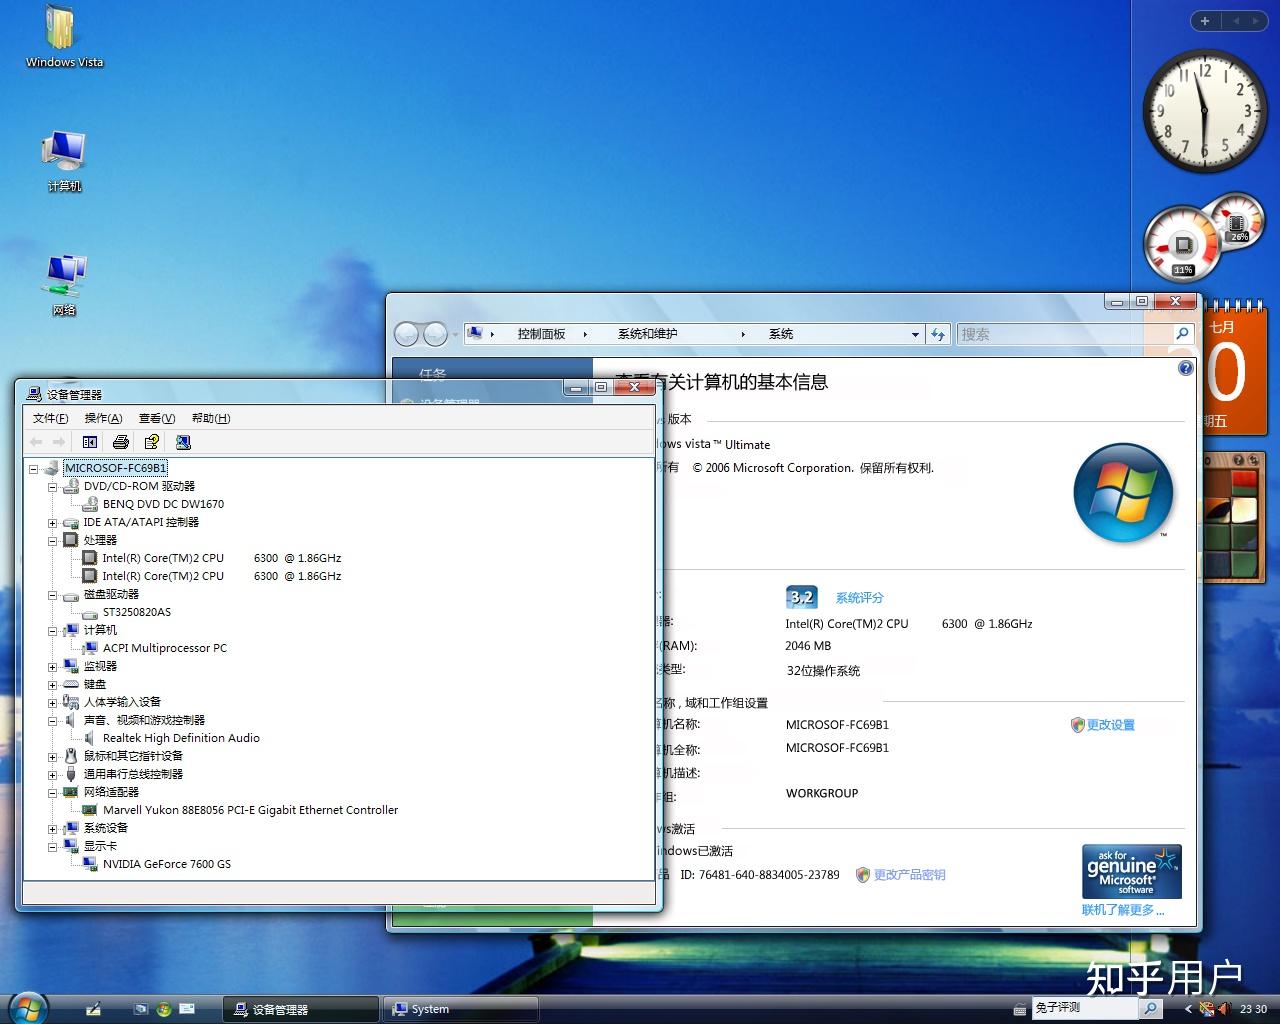Click the Scan for hardware changes toolbar icon
This screenshot has height=1024, width=1280.
pos(183,442)
